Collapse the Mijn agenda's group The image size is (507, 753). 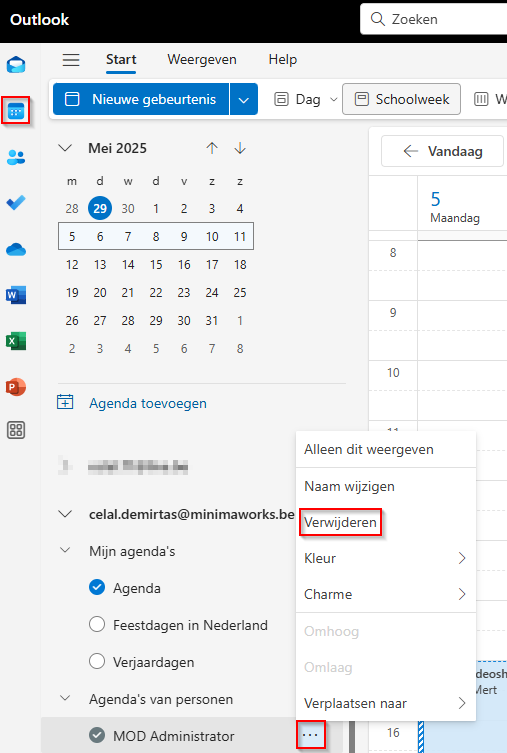65,550
